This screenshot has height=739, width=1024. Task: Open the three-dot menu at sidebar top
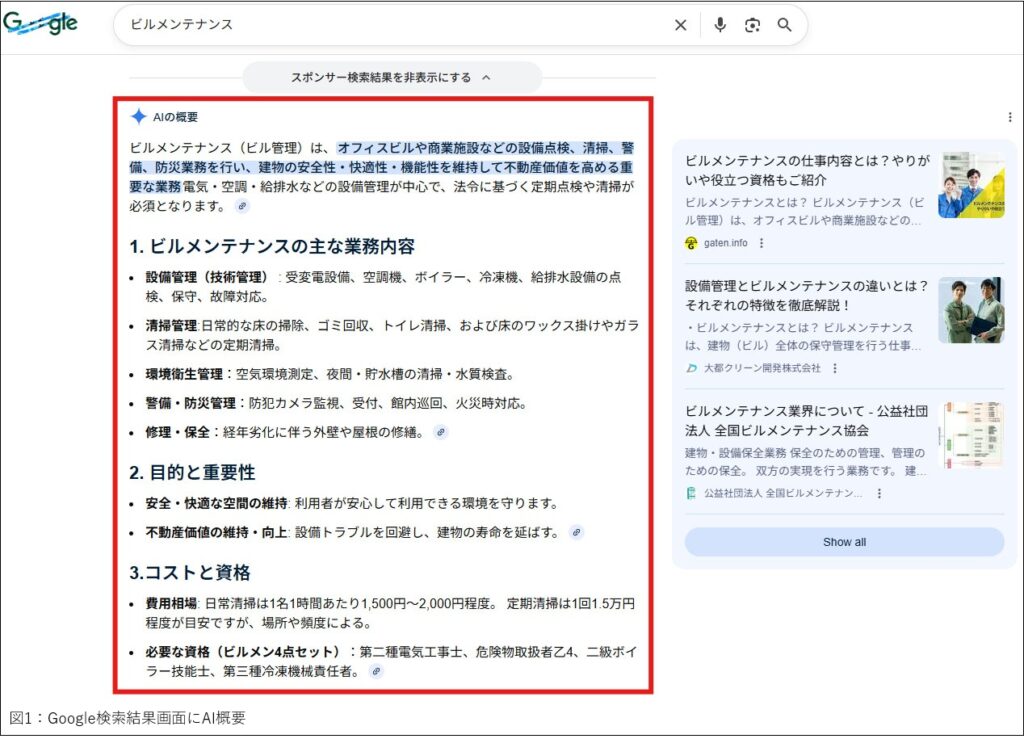(1010, 116)
